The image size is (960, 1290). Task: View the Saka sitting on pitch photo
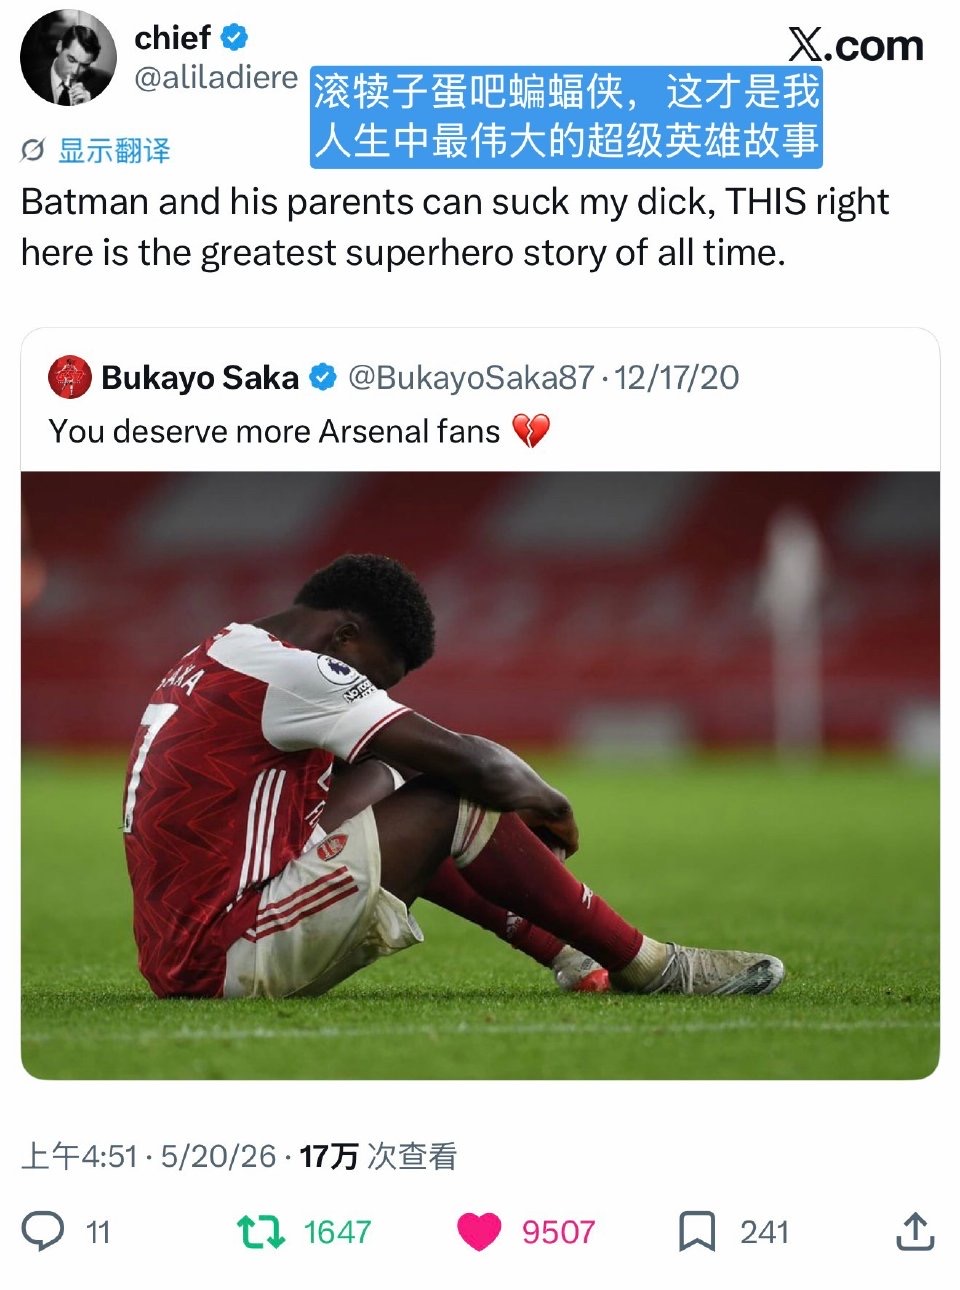(480, 775)
